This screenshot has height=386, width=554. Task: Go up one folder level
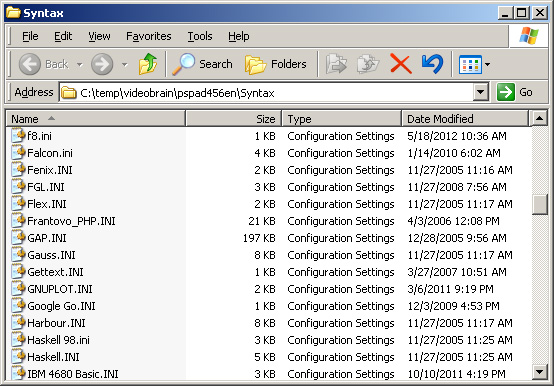tap(148, 64)
